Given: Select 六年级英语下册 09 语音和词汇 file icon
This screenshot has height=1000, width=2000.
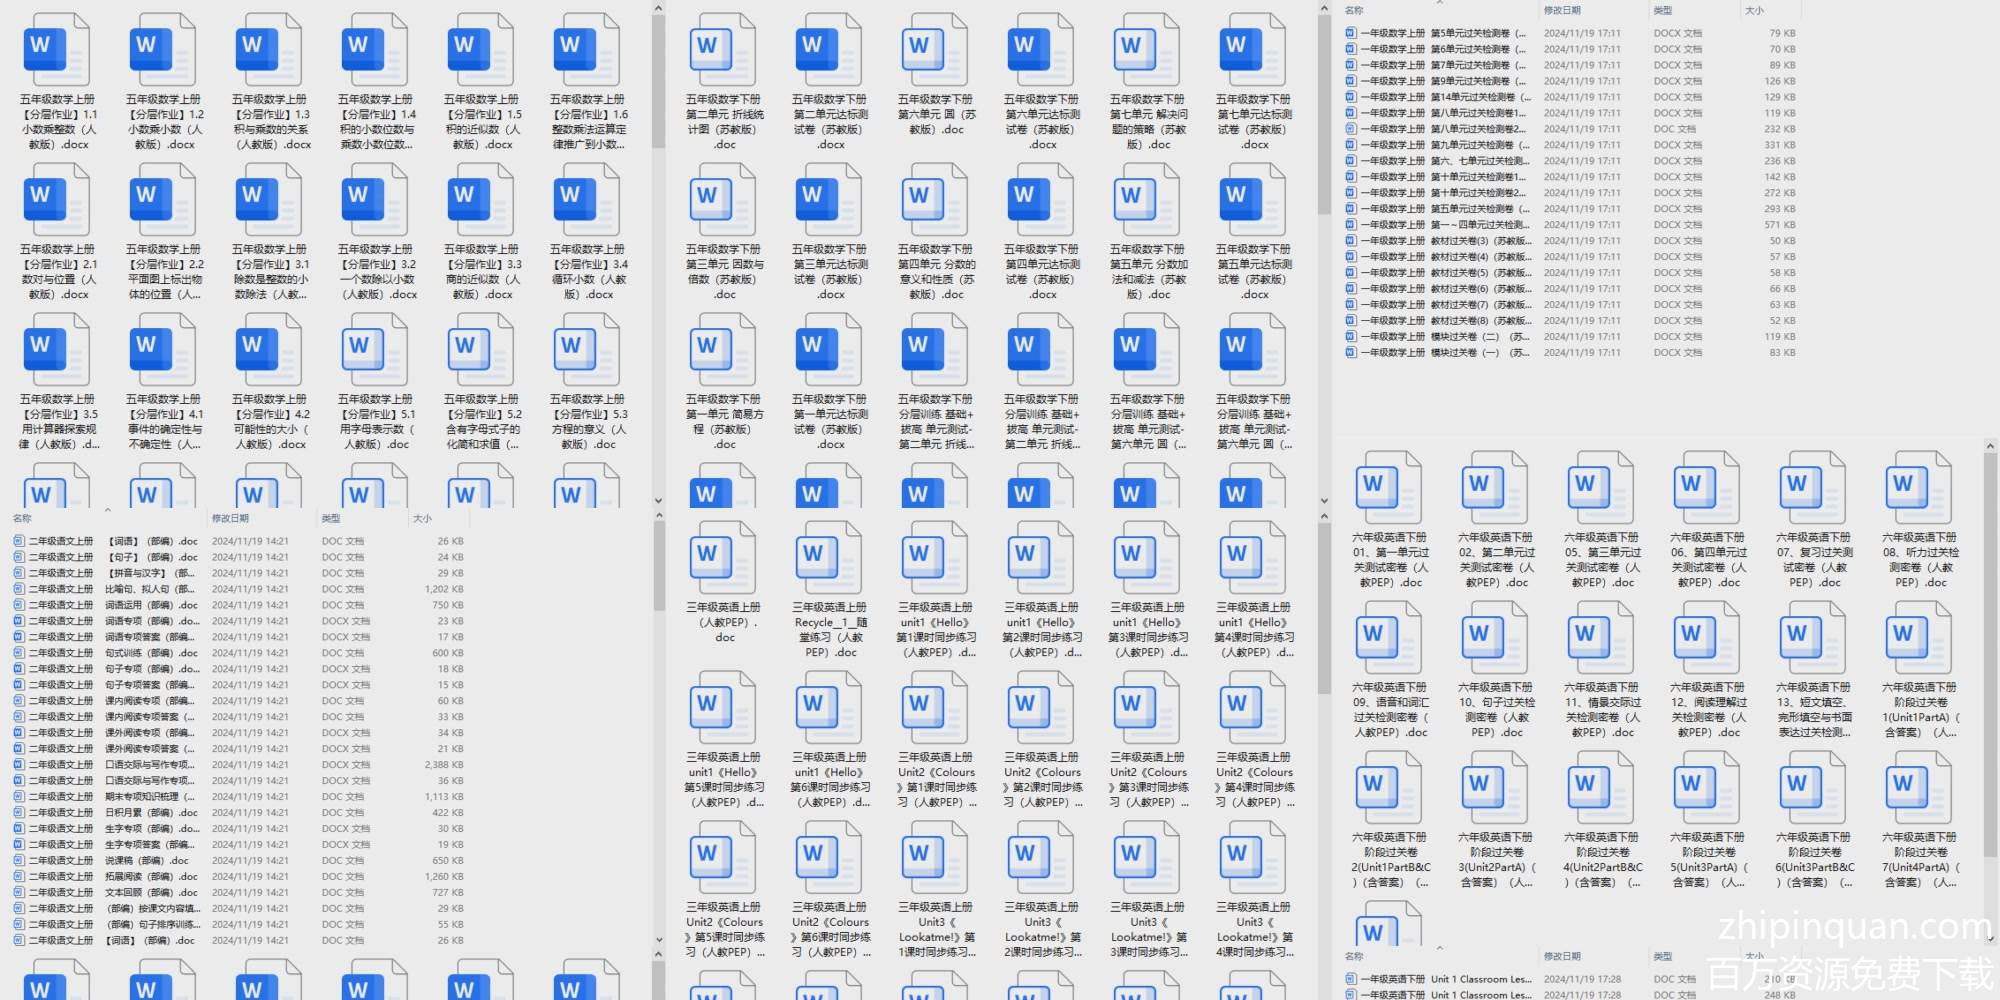Looking at the screenshot, I should [1389, 638].
